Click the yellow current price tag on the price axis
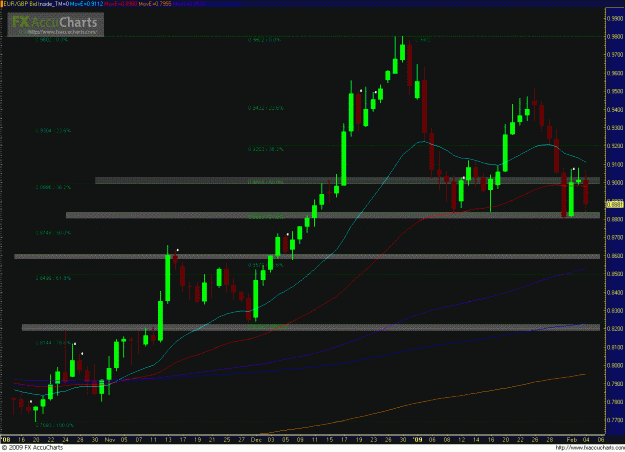Screen dimensions: 625x452 pyautogui.click(x=615, y=204)
